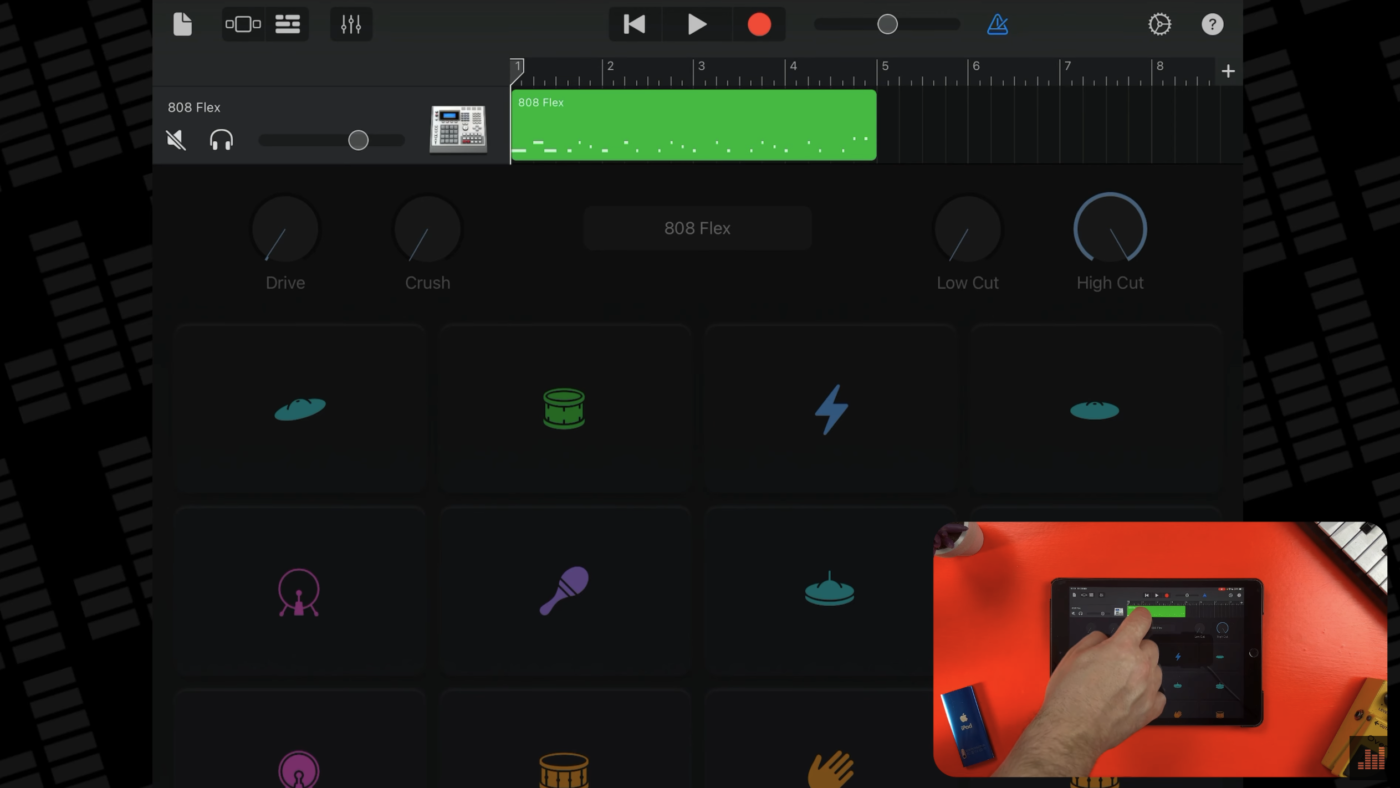Adjust the master volume slider
This screenshot has width=1400, height=788.
click(887, 24)
